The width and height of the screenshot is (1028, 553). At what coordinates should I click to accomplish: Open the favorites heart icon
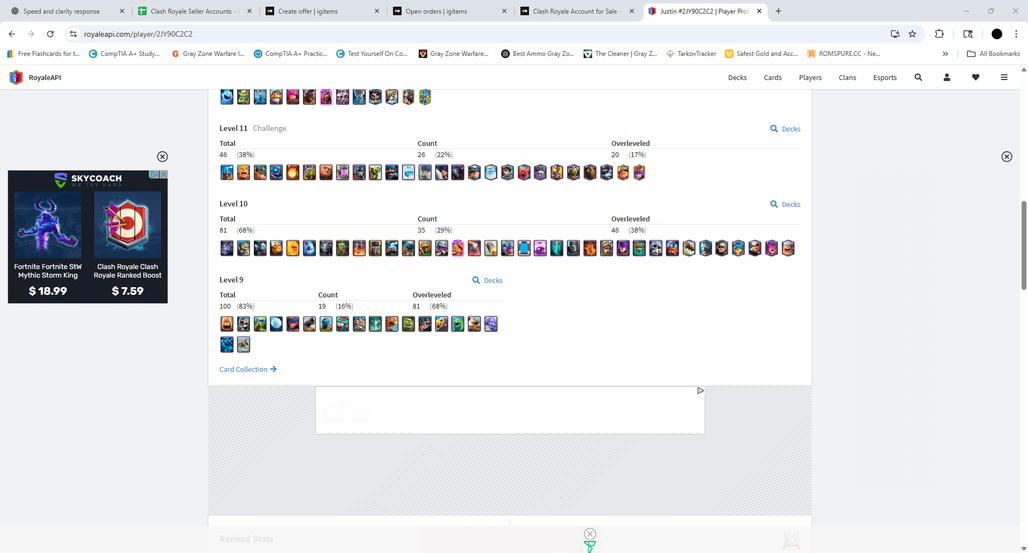click(x=976, y=77)
